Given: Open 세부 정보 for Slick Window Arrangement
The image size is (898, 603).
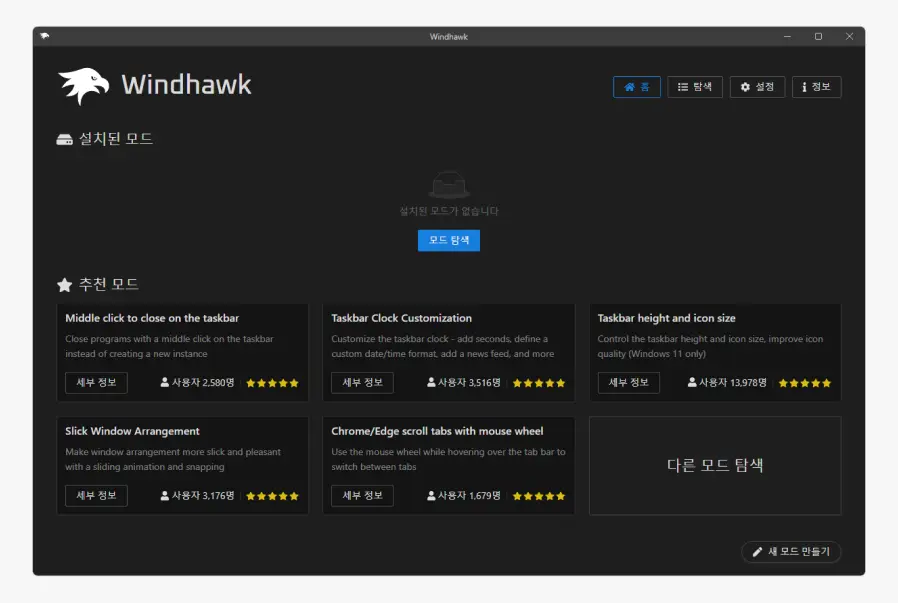Looking at the screenshot, I should pyautogui.click(x=96, y=495).
